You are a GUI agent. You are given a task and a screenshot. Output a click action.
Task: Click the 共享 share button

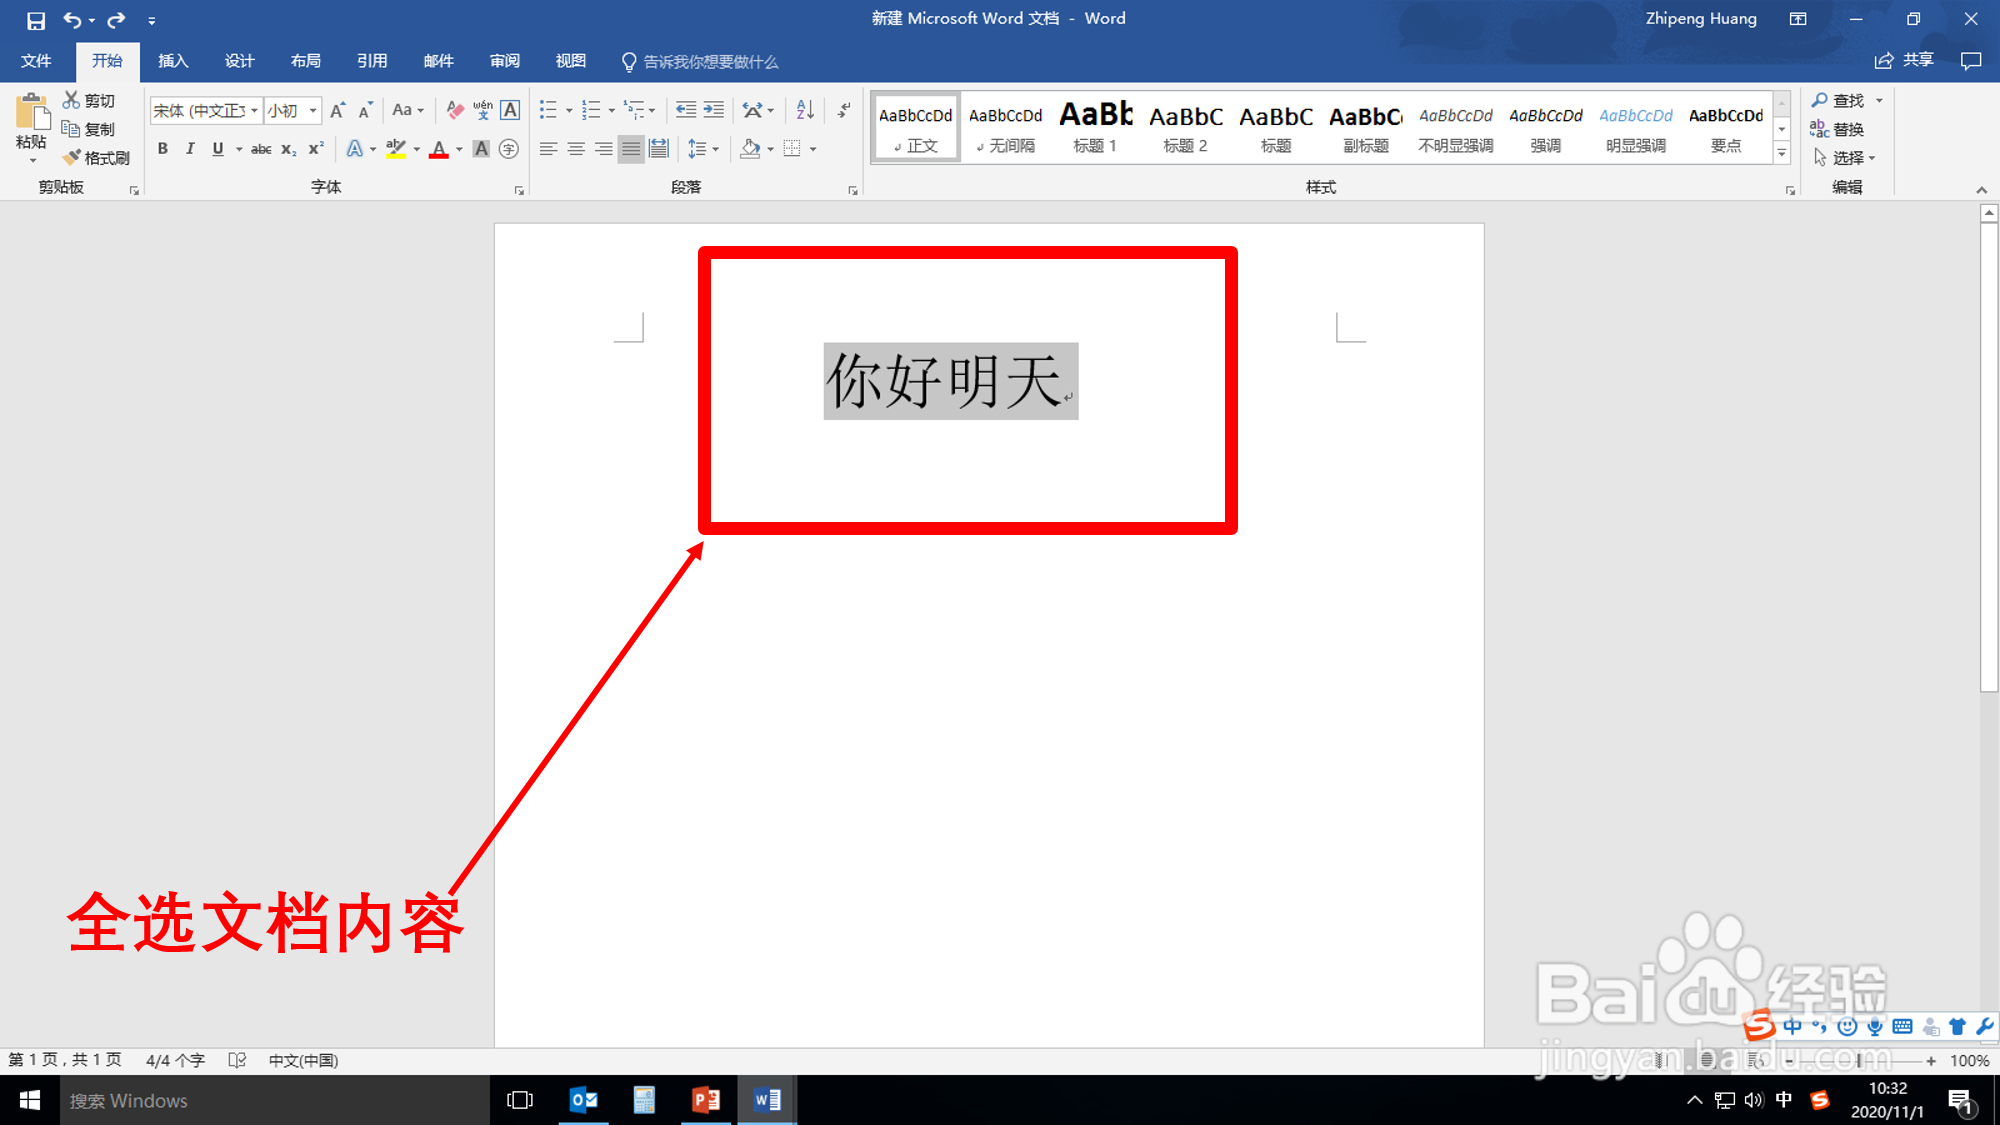pos(1905,61)
